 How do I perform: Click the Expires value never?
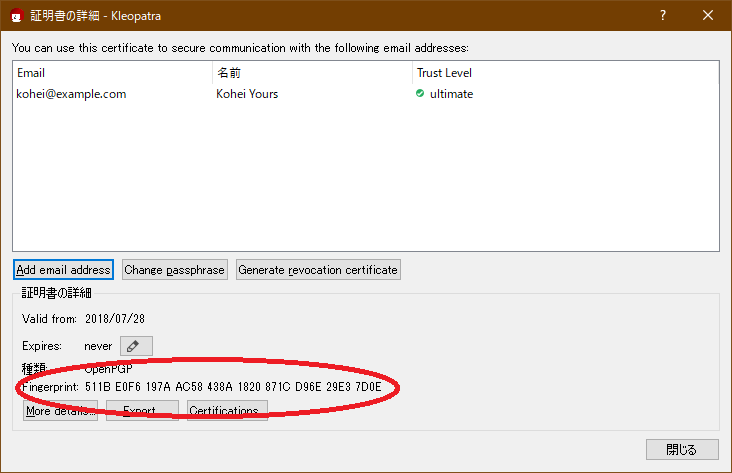click(x=98, y=346)
